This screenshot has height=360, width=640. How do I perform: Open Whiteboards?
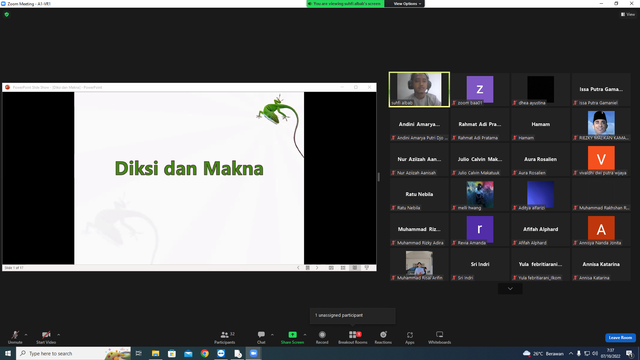click(x=440, y=338)
